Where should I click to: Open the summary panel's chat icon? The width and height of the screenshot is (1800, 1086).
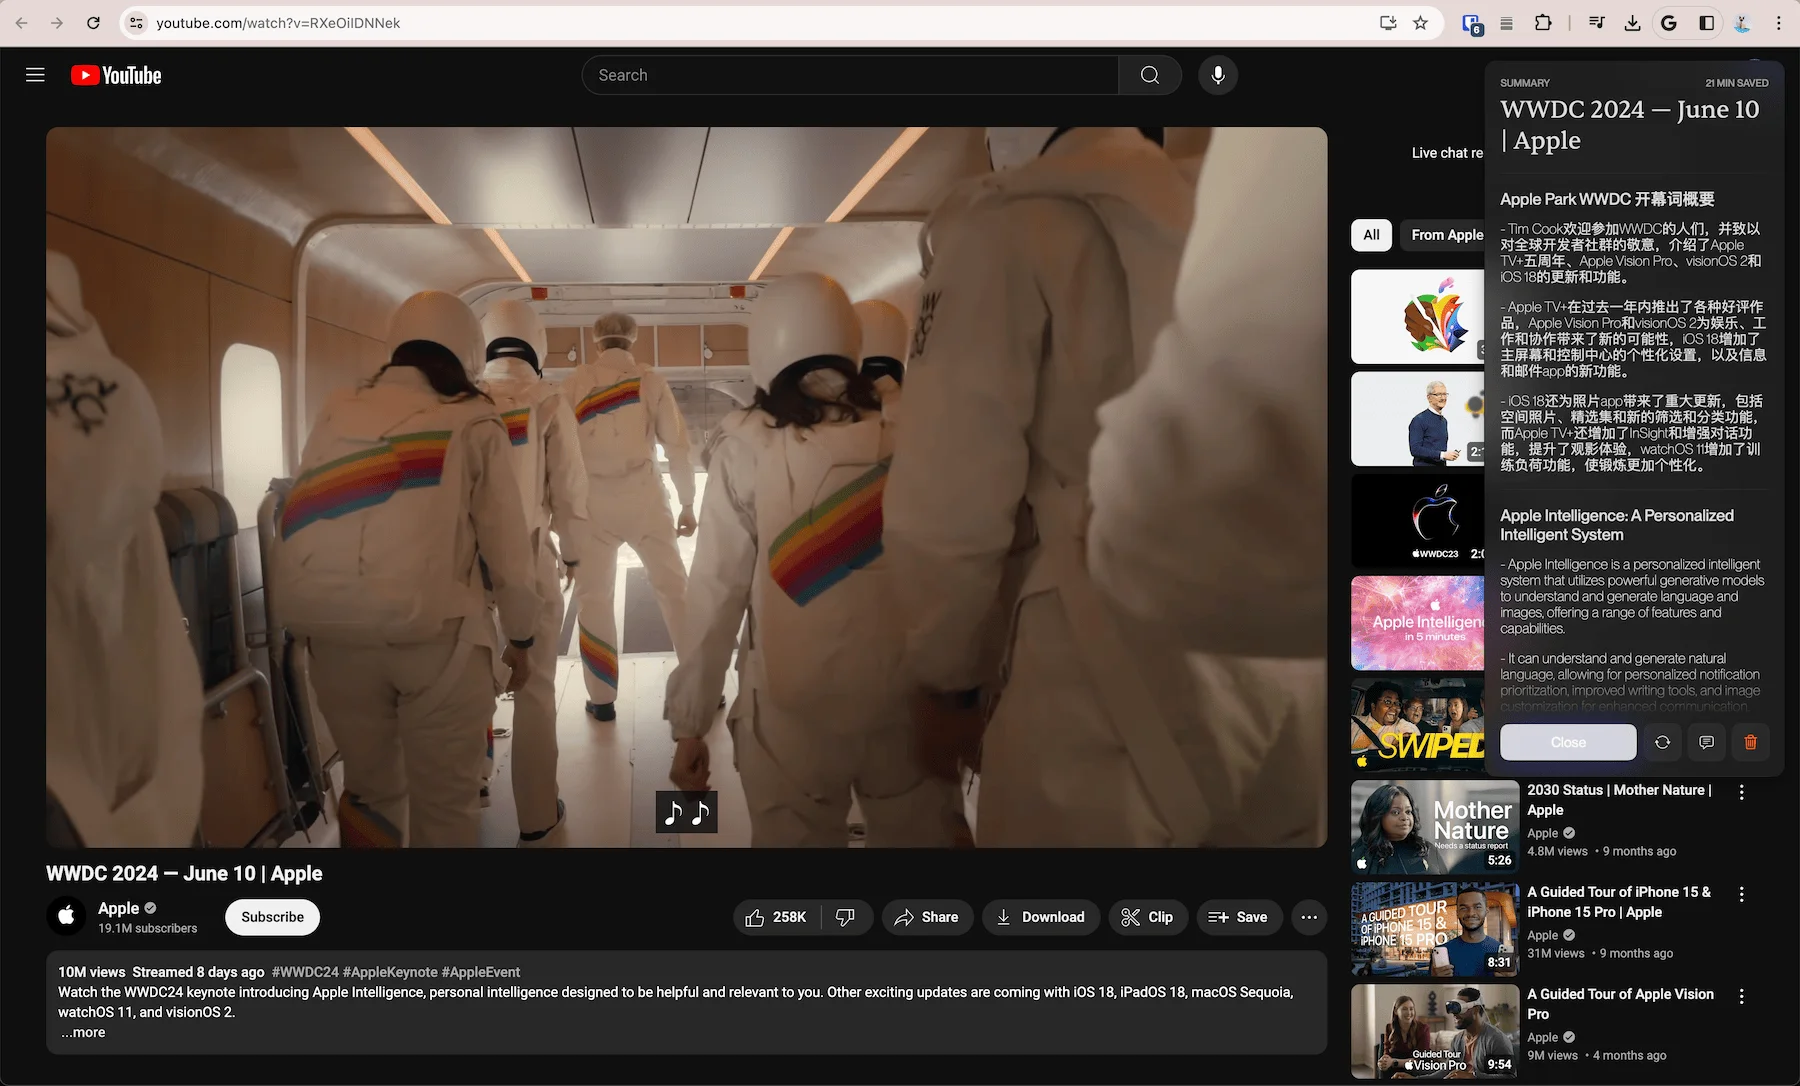click(1706, 742)
